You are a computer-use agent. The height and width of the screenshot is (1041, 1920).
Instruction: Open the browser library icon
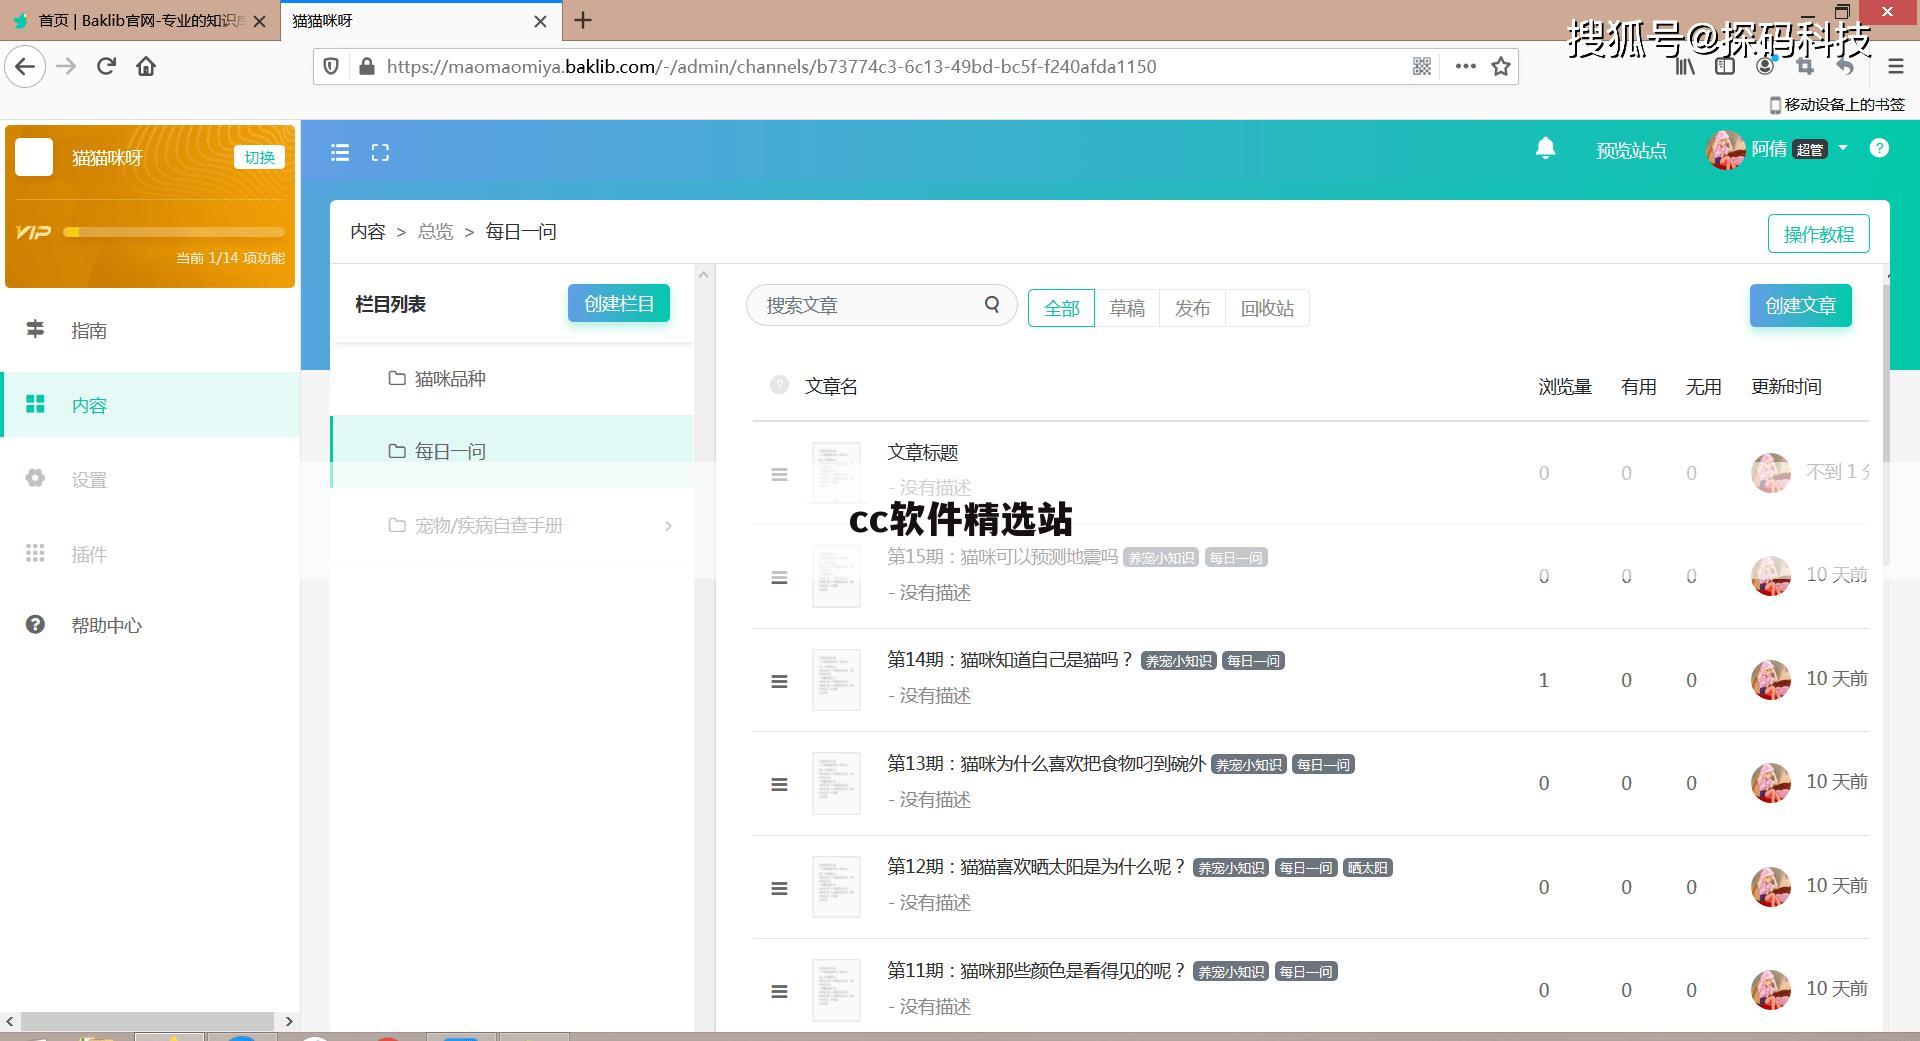1685,67
